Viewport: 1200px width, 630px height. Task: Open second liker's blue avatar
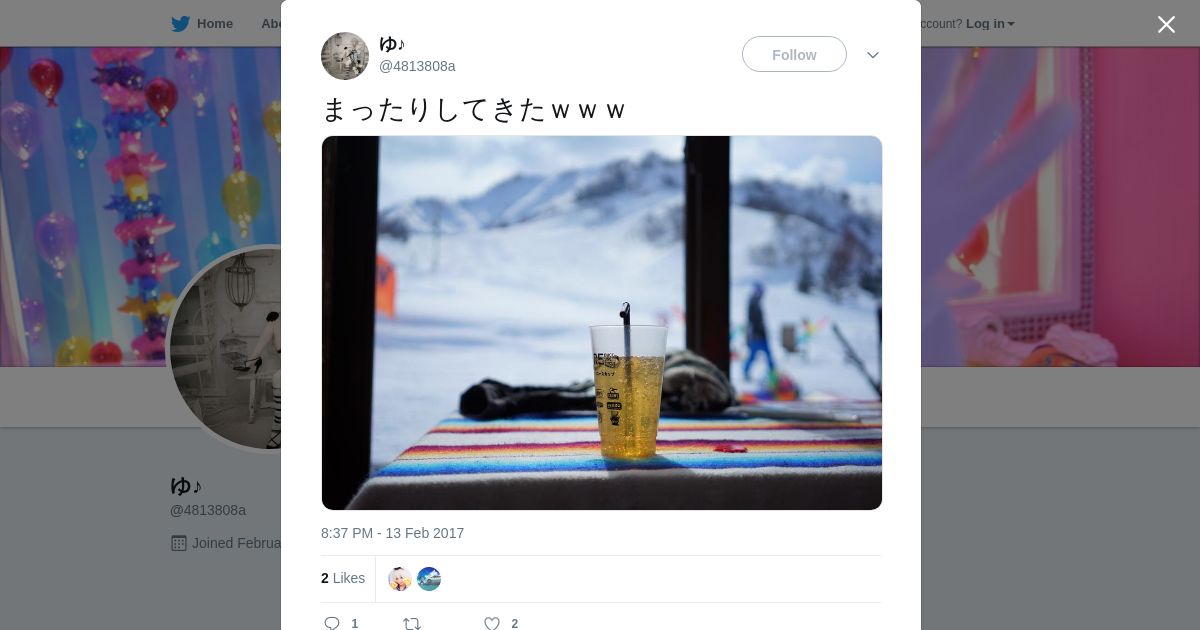coord(429,579)
